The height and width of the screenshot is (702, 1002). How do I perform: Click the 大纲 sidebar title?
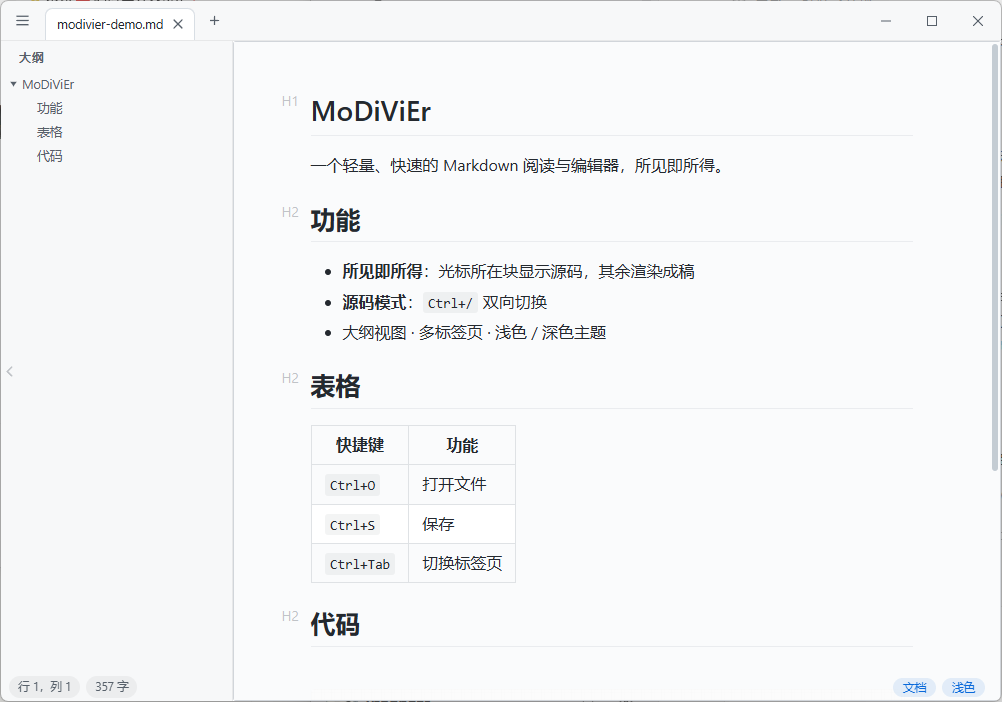[31, 57]
